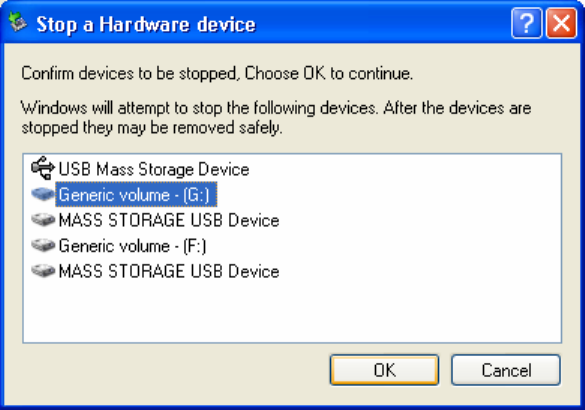The height and width of the screenshot is (410, 585).
Task: Cancel stopping the hardware devices
Action: click(x=506, y=370)
